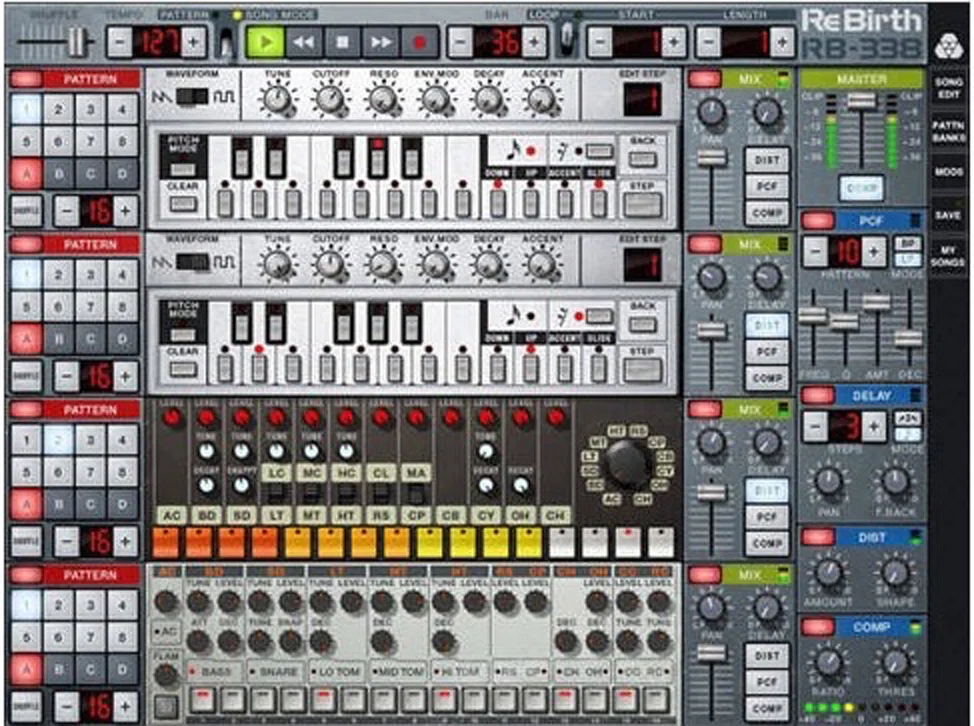Viewport: 974px width, 726px height.
Task: Click the rewind transport button
Action: (303, 42)
